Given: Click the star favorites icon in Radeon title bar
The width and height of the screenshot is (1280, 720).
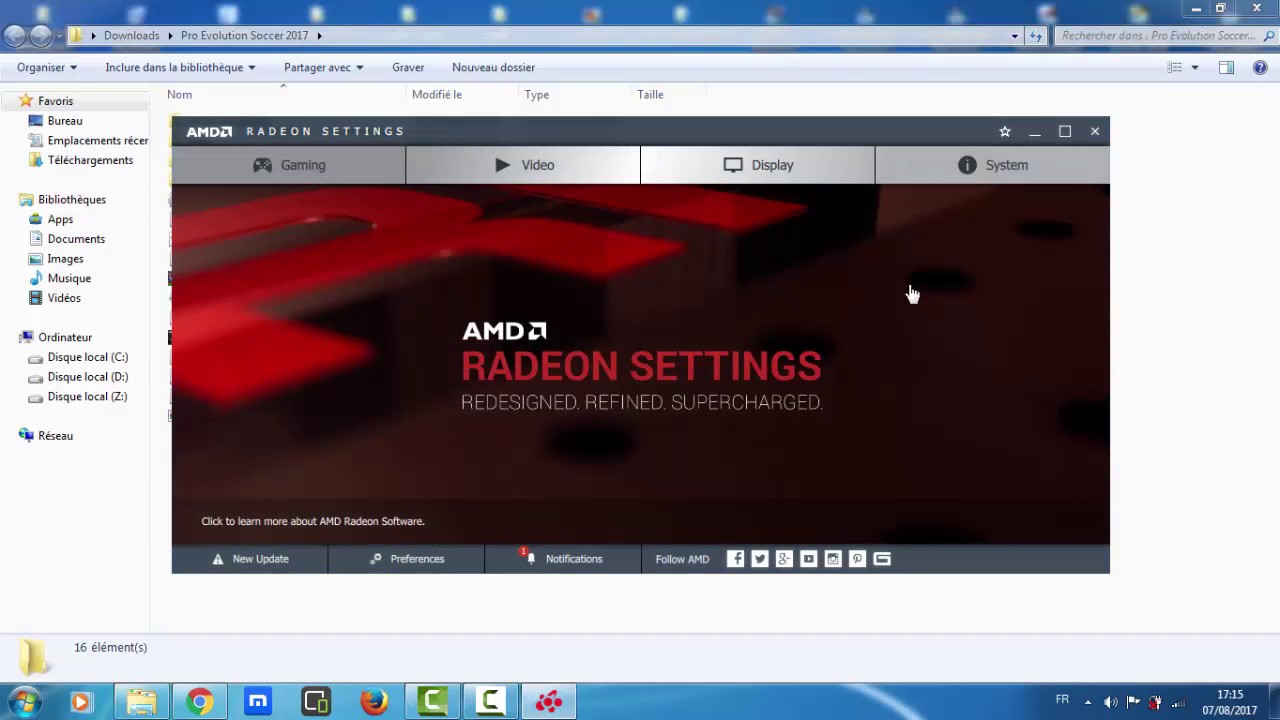Looking at the screenshot, I should (x=1005, y=131).
